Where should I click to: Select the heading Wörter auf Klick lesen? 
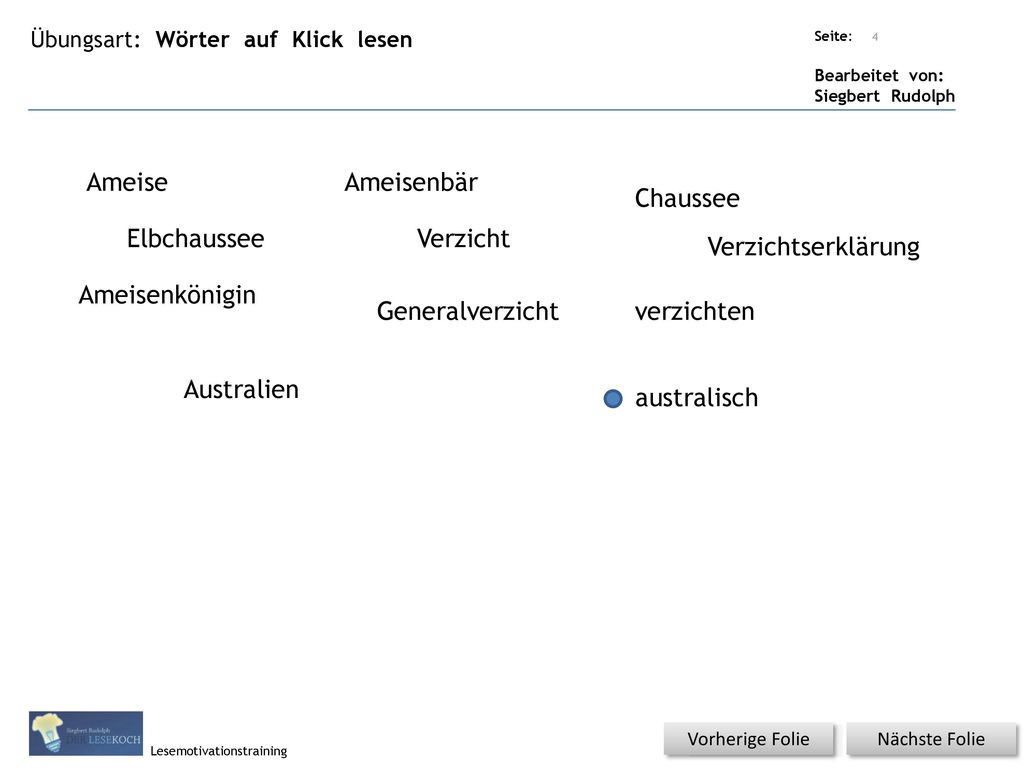click(x=284, y=40)
